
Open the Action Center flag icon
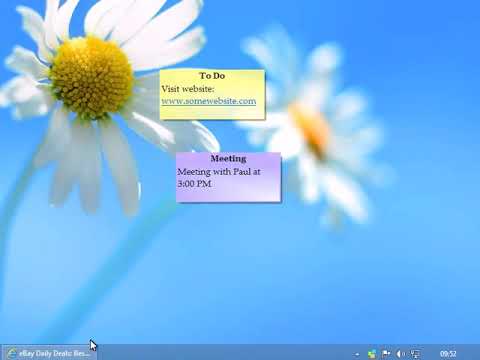point(386,353)
